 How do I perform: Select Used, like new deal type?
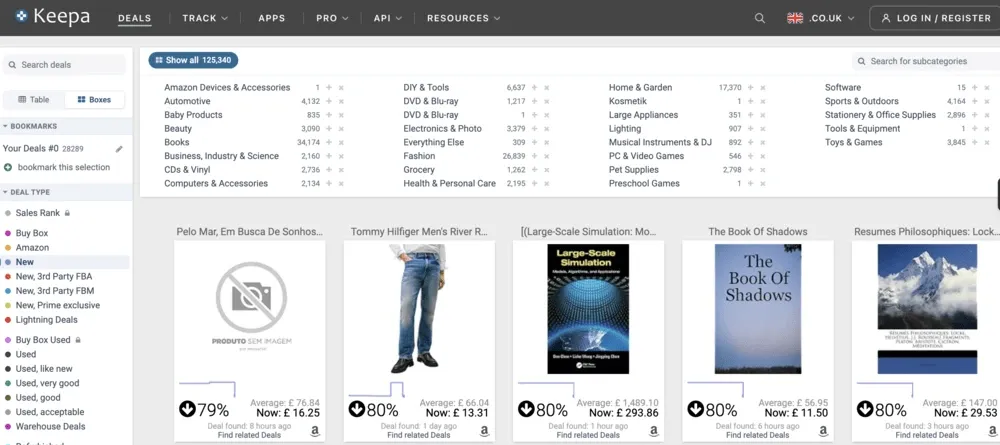[44, 368]
